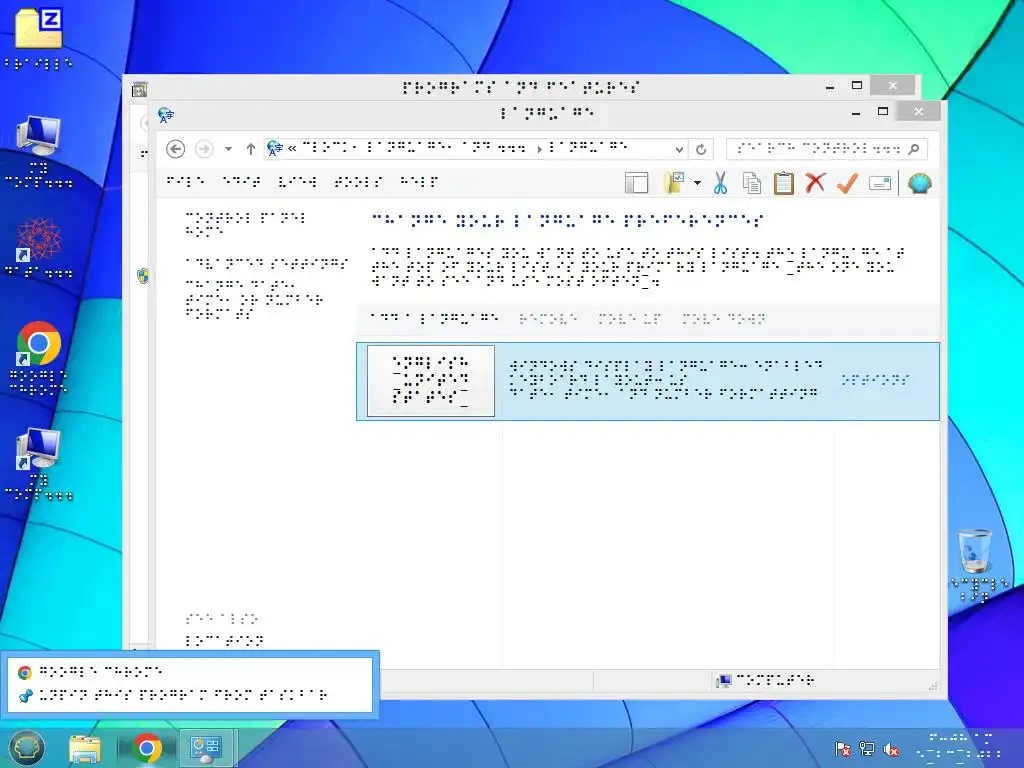Click the Language window title icon
Viewport: 1024px width, 768px height.
coord(166,115)
